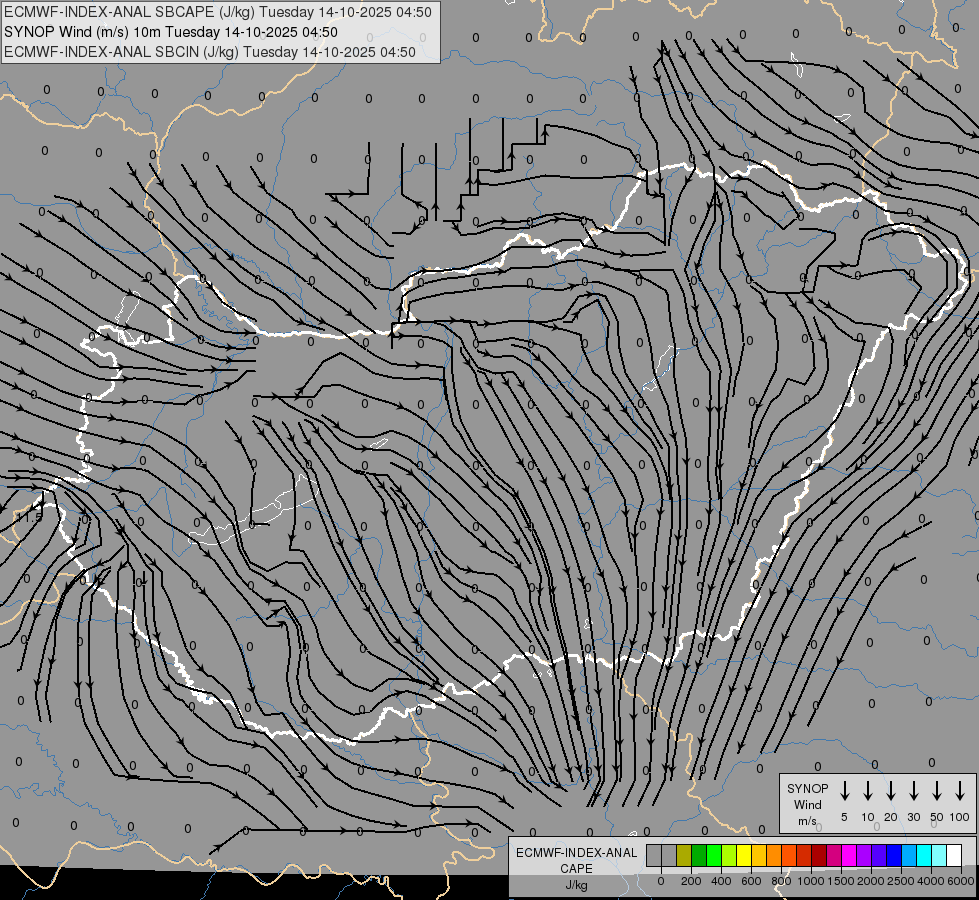
Task: Click the CAPE label in the colour legend
Action: 576,869
